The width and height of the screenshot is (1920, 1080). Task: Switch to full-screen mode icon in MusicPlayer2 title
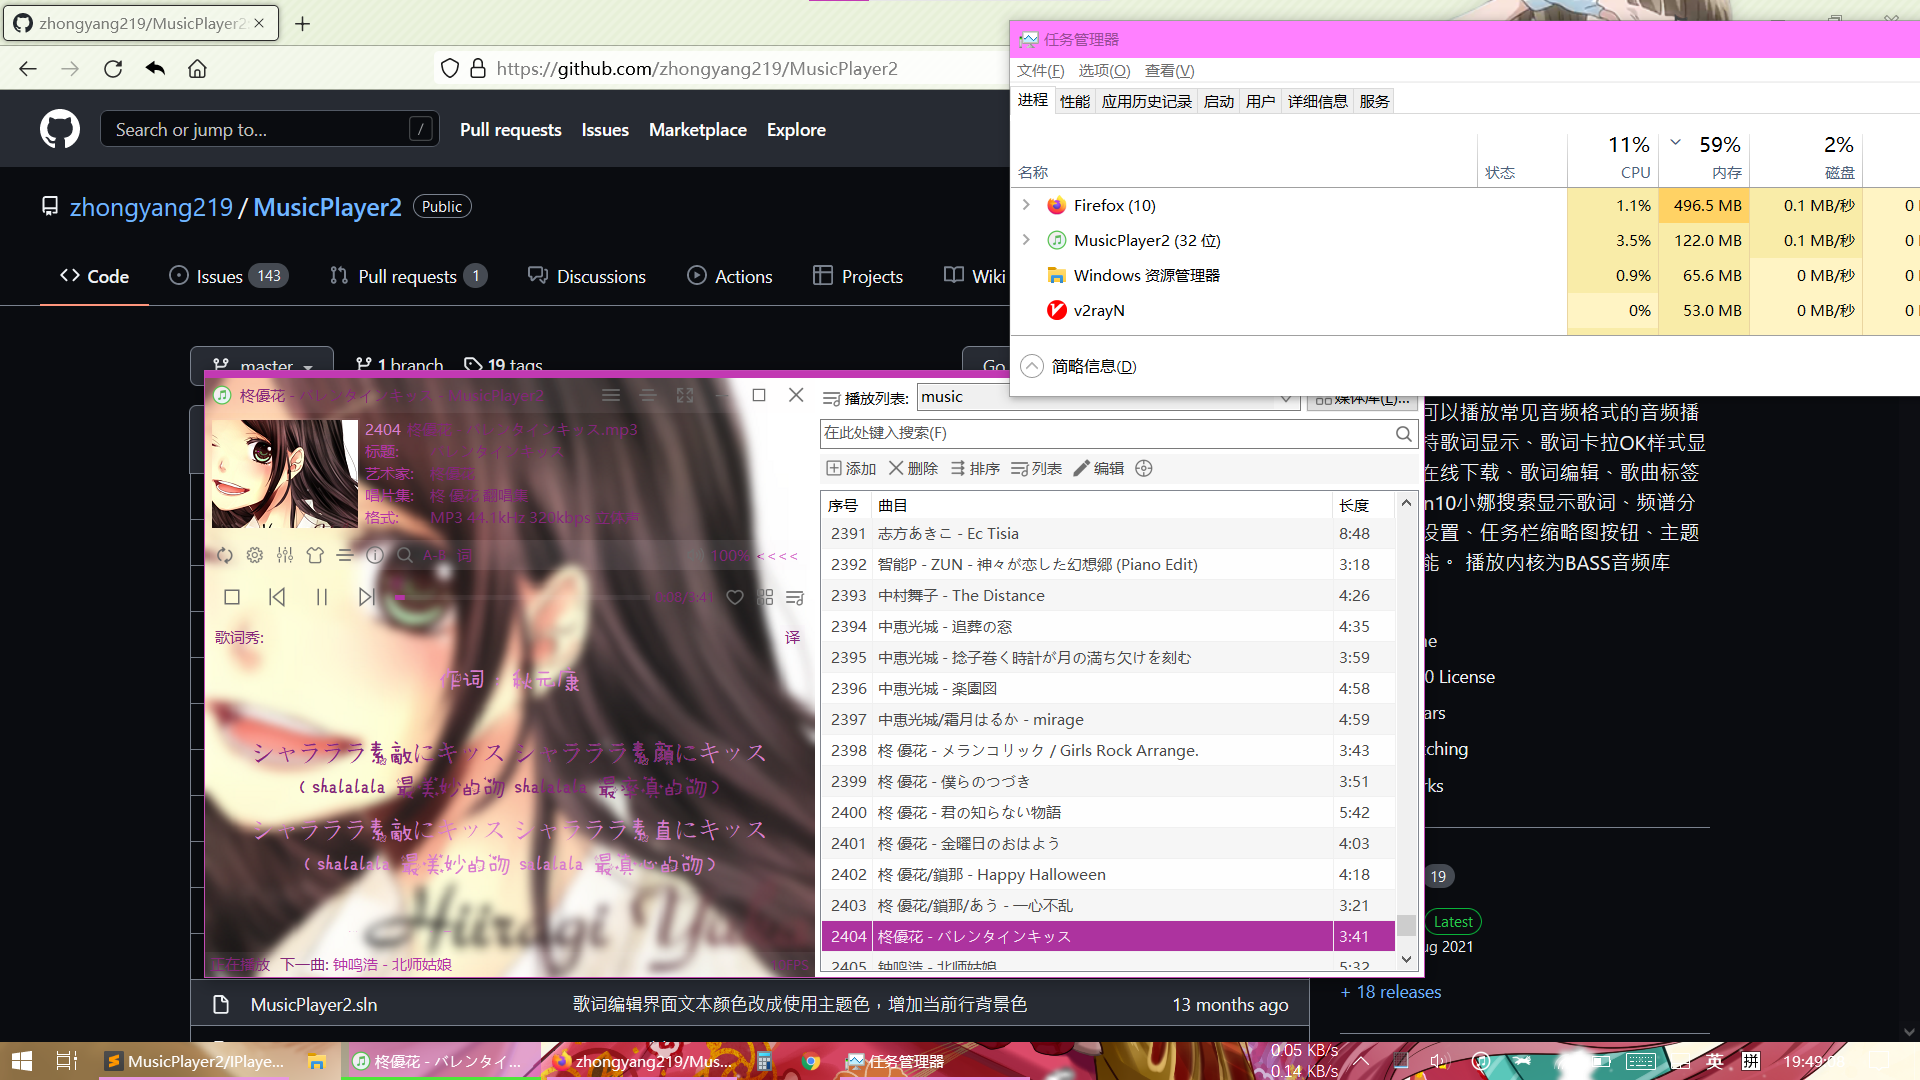click(685, 395)
